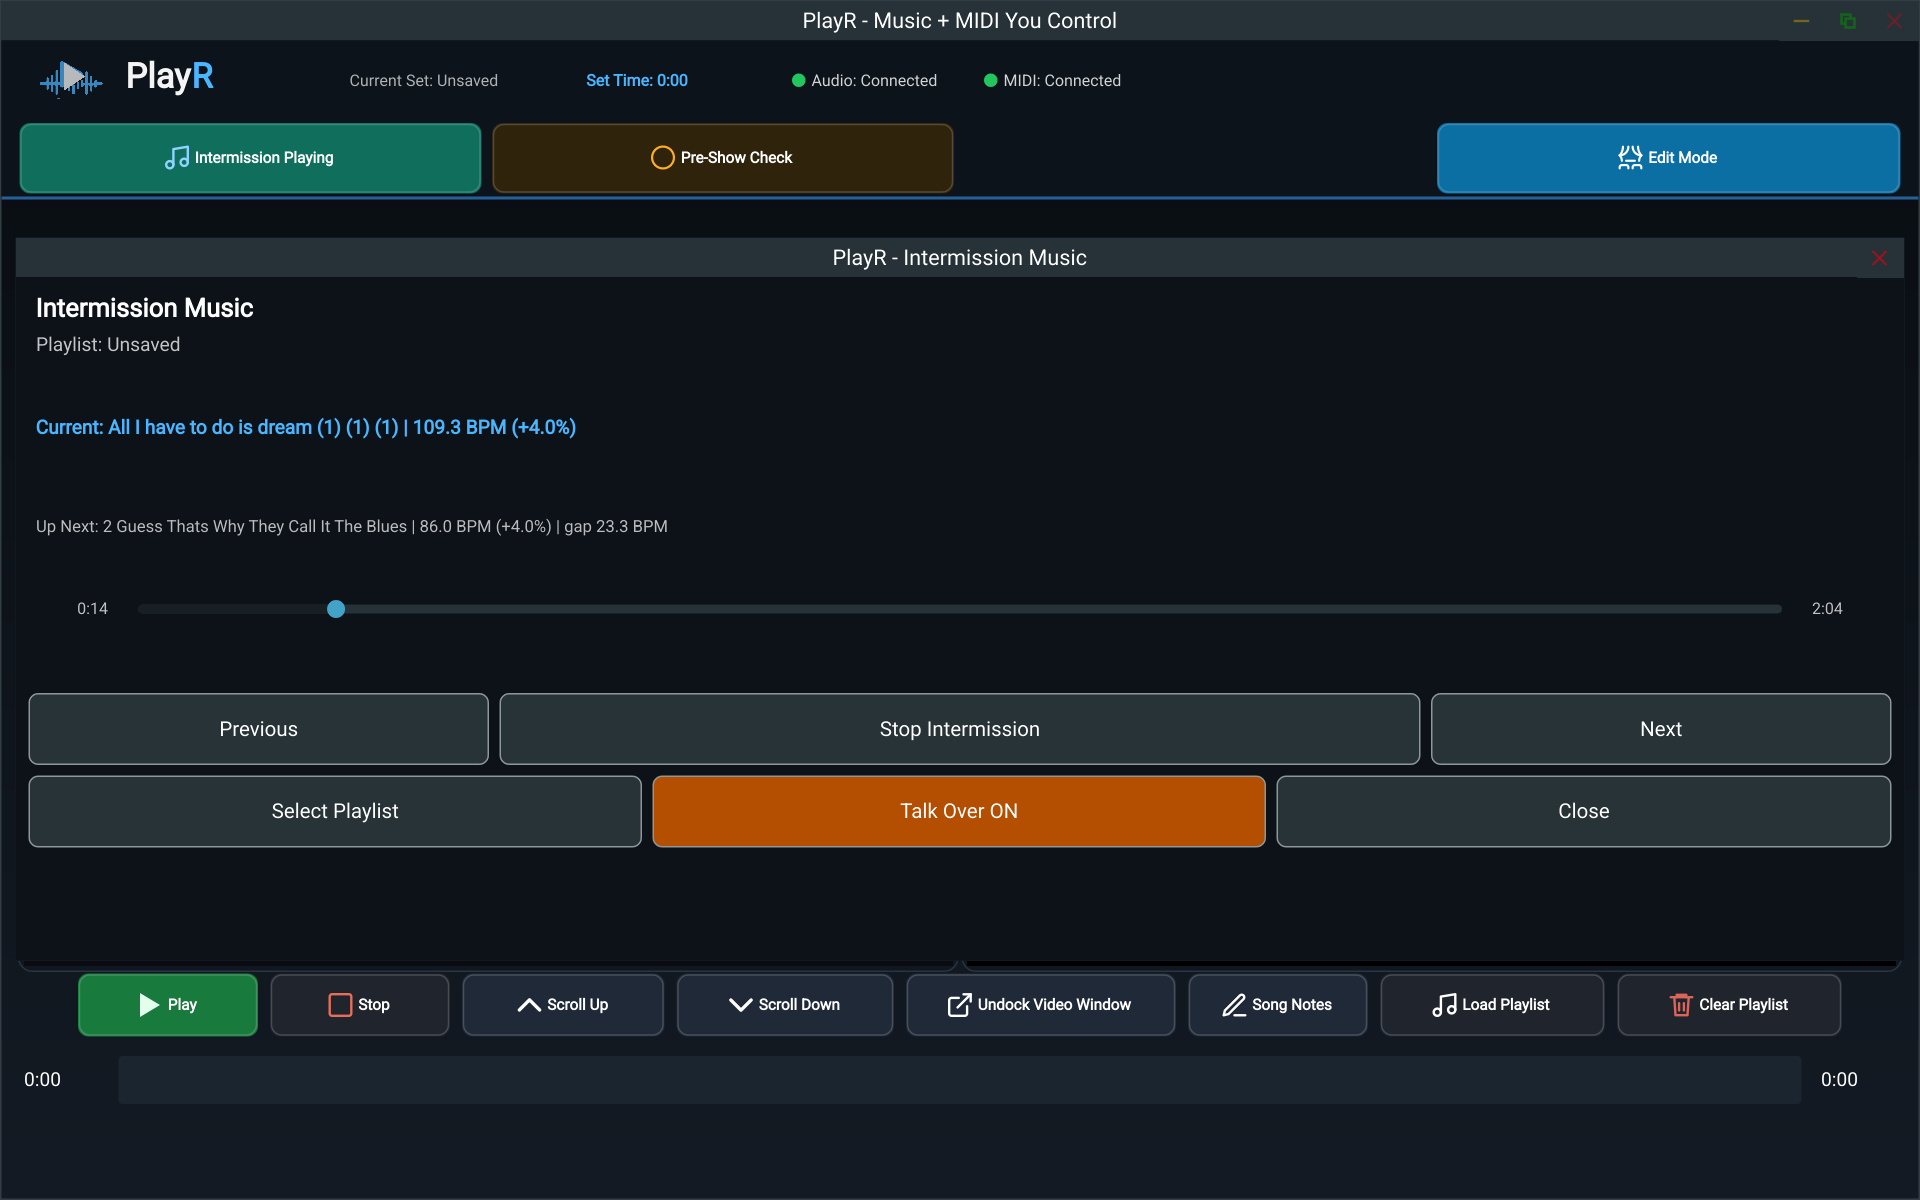Viewport: 1920px width, 1200px height.
Task: Click the Current: All I have to do is dream line
Action: coord(306,428)
